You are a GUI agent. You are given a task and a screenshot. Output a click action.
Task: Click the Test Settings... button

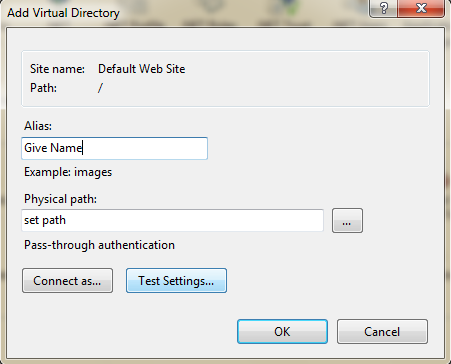(x=176, y=281)
